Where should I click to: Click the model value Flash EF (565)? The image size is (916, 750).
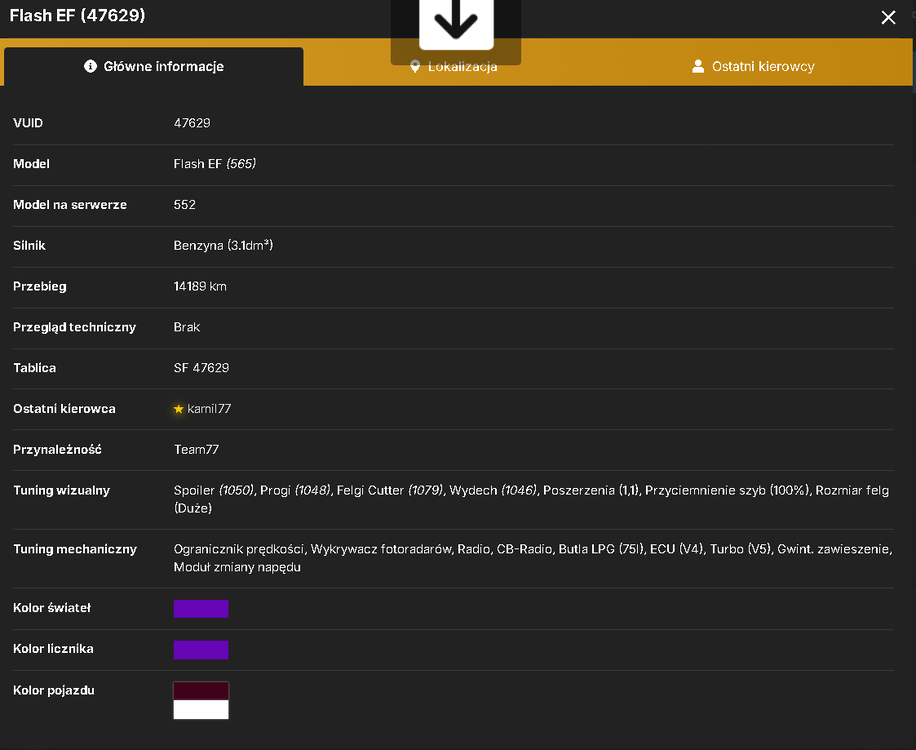pos(214,164)
